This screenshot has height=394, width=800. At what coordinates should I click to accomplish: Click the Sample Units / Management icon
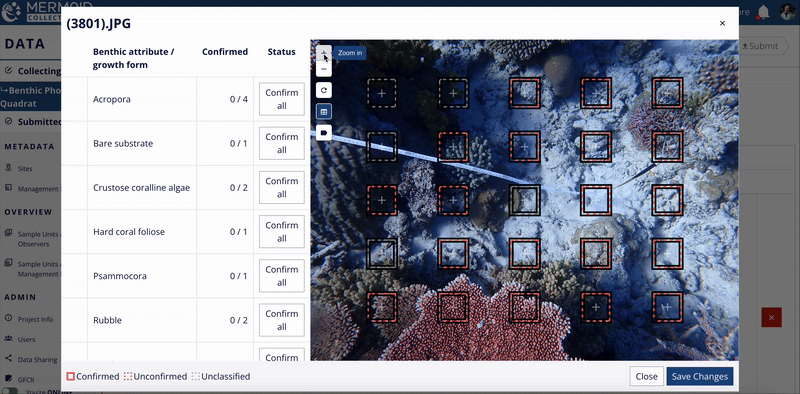pyautogui.click(x=8, y=263)
